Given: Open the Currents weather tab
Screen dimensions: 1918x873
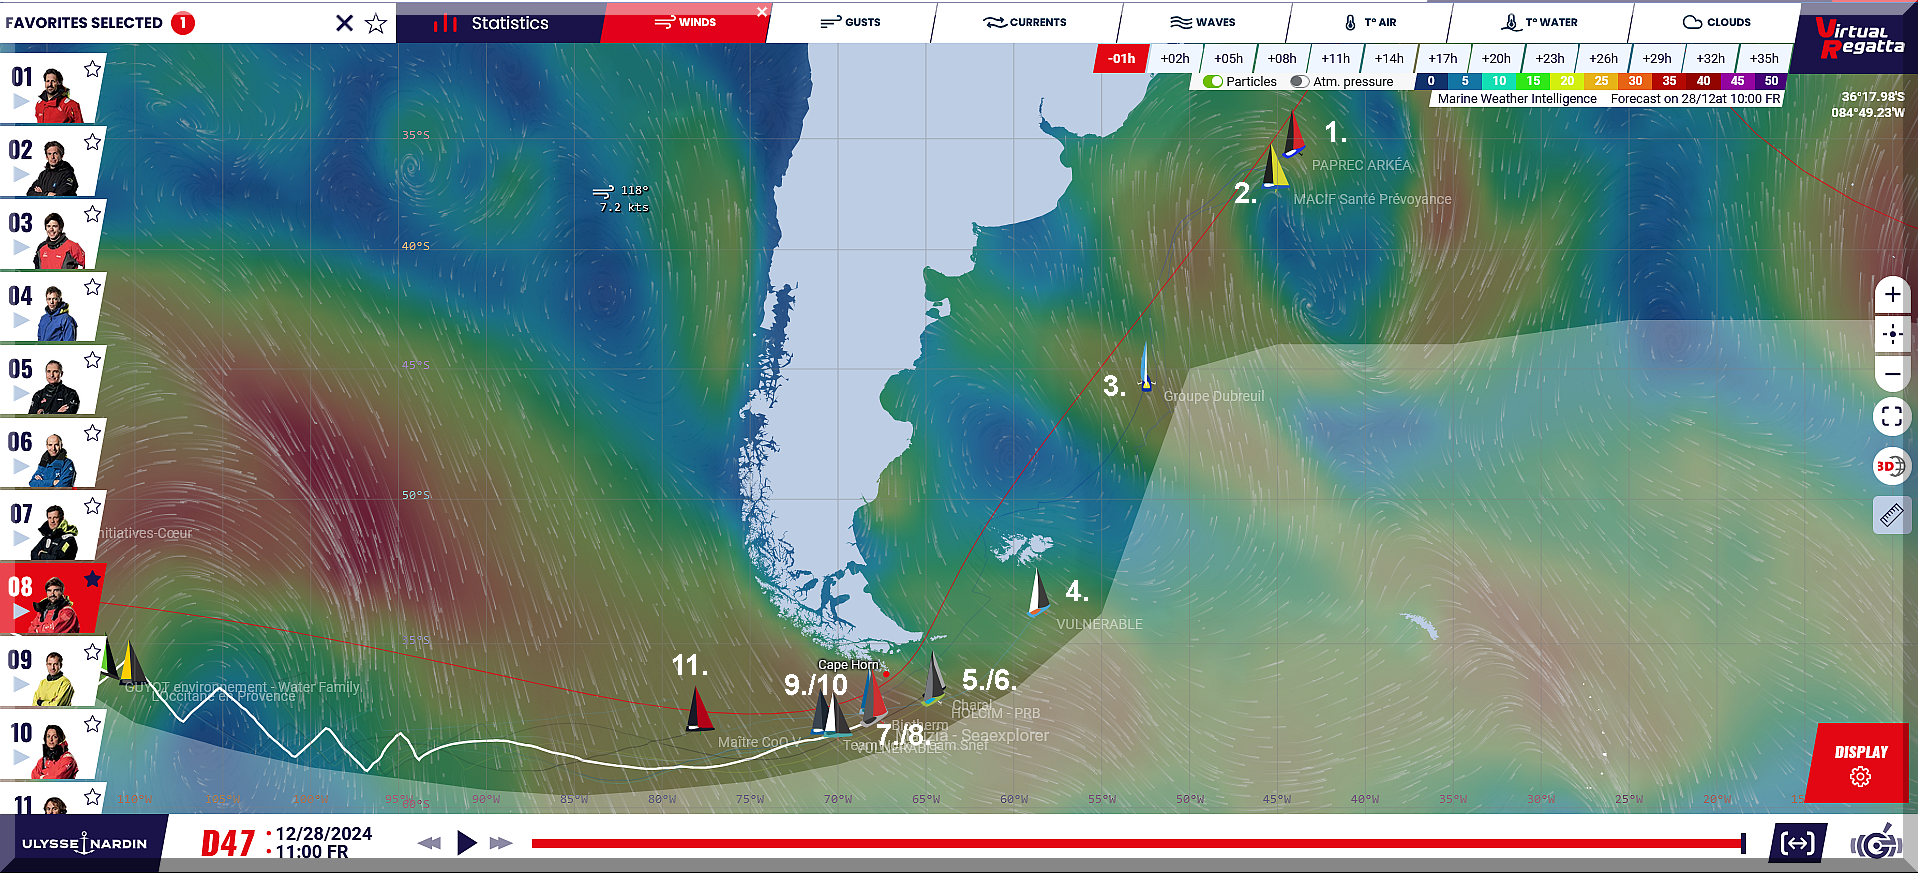Looking at the screenshot, I should pos(1025,22).
